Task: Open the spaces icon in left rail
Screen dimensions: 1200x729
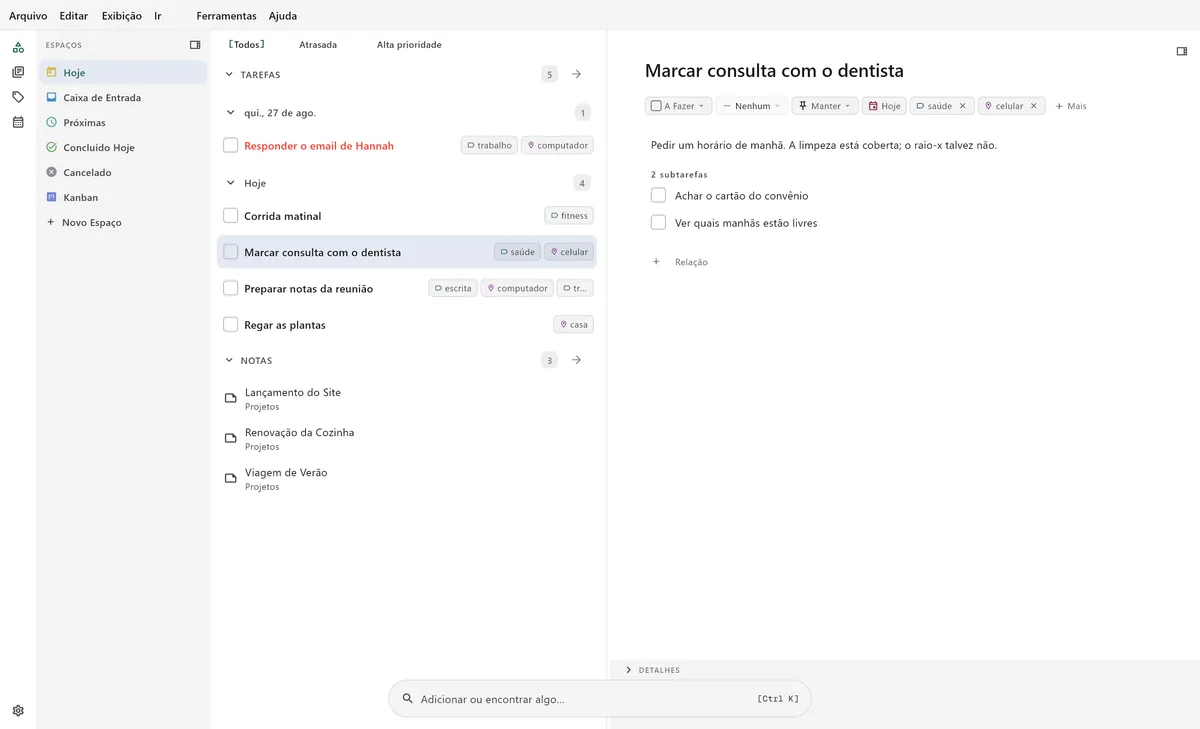Action: [x=18, y=47]
